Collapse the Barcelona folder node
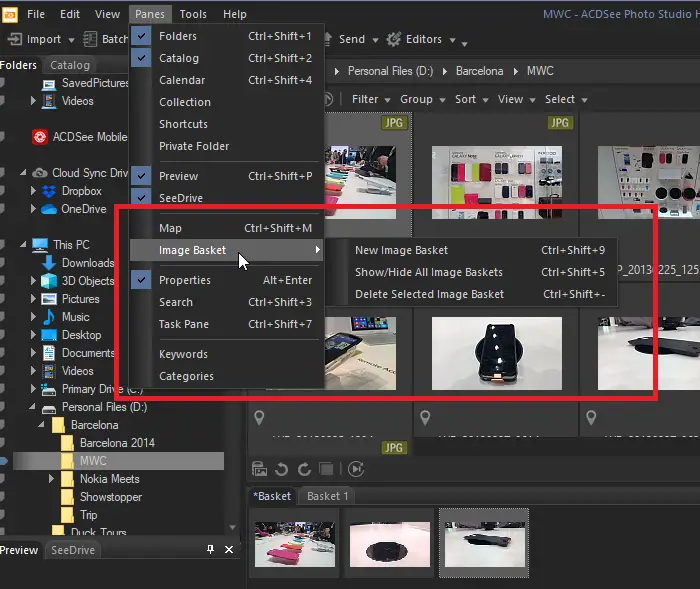 [42, 425]
